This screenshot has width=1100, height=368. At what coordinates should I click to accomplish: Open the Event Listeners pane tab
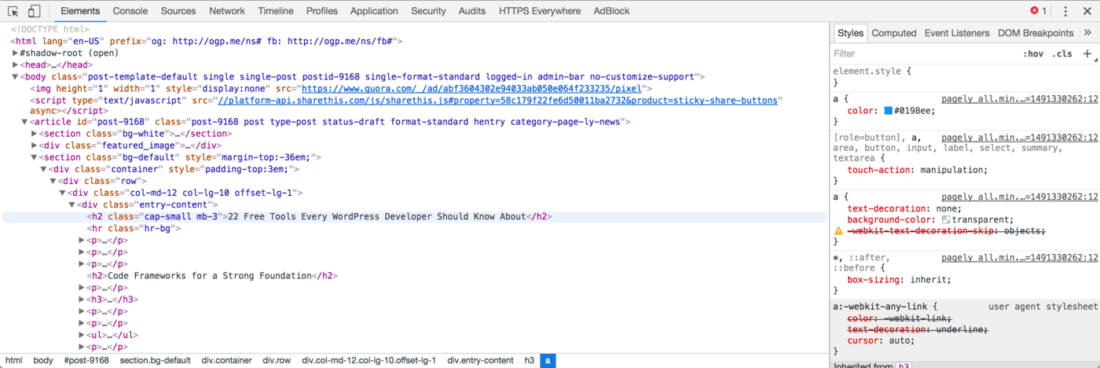click(957, 33)
